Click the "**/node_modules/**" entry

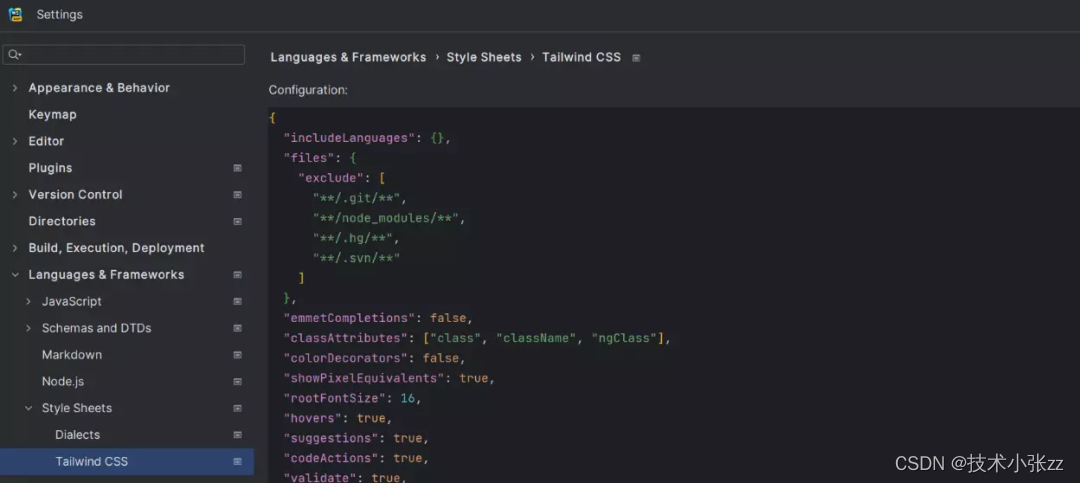[386, 218]
